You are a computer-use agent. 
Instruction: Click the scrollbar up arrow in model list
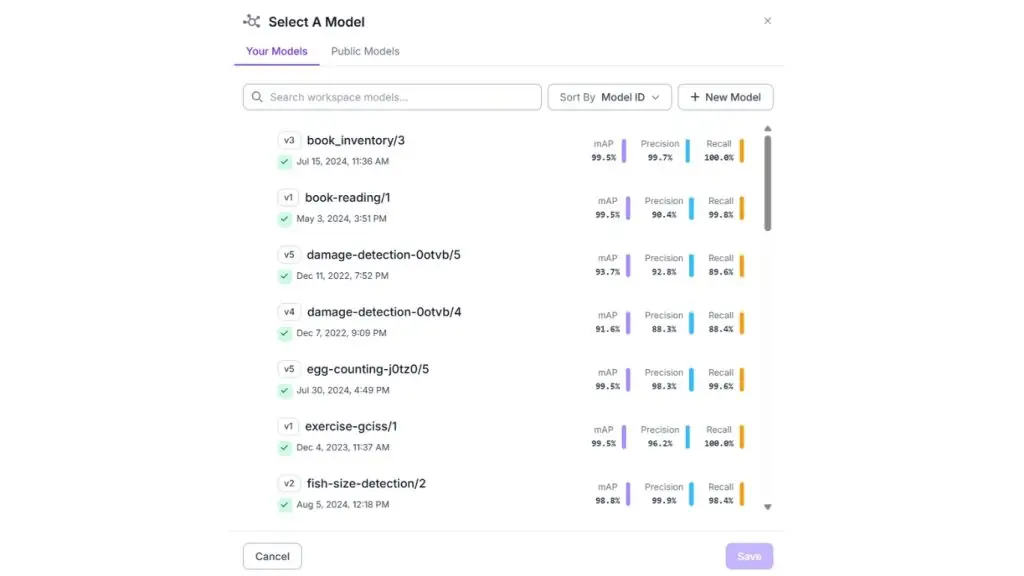768,129
